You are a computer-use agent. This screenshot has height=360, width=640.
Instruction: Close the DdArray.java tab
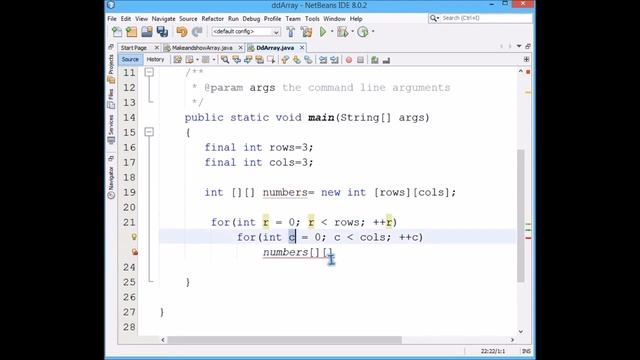coord(302,48)
